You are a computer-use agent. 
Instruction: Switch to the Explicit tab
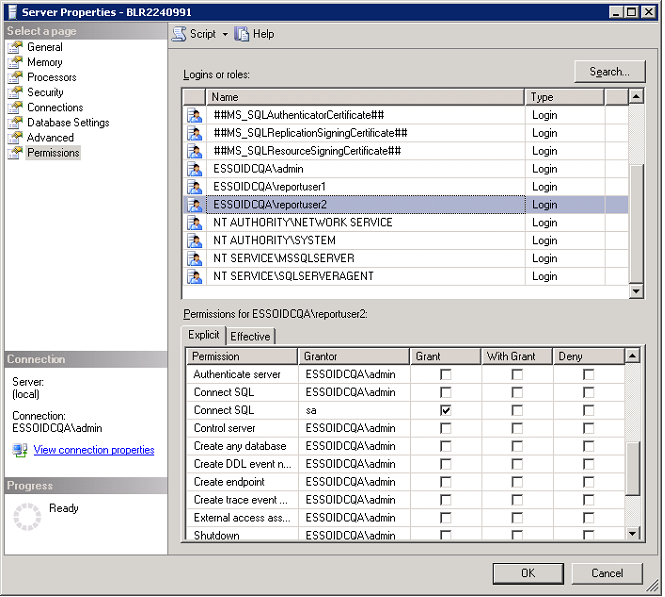pos(204,335)
